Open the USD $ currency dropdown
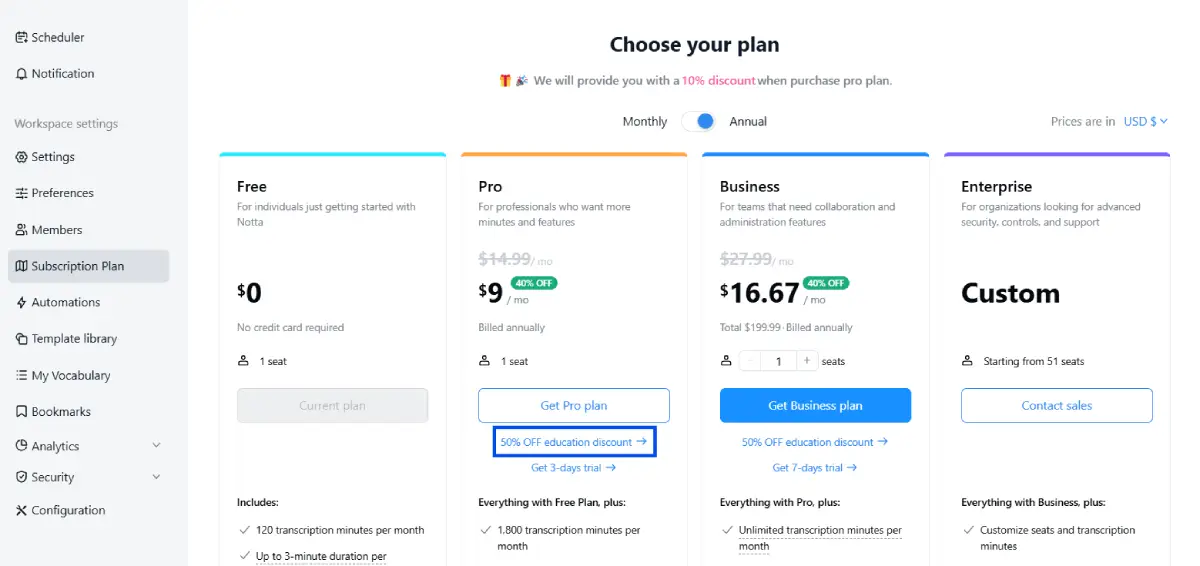The image size is (1200, 566). point(1146,121)
